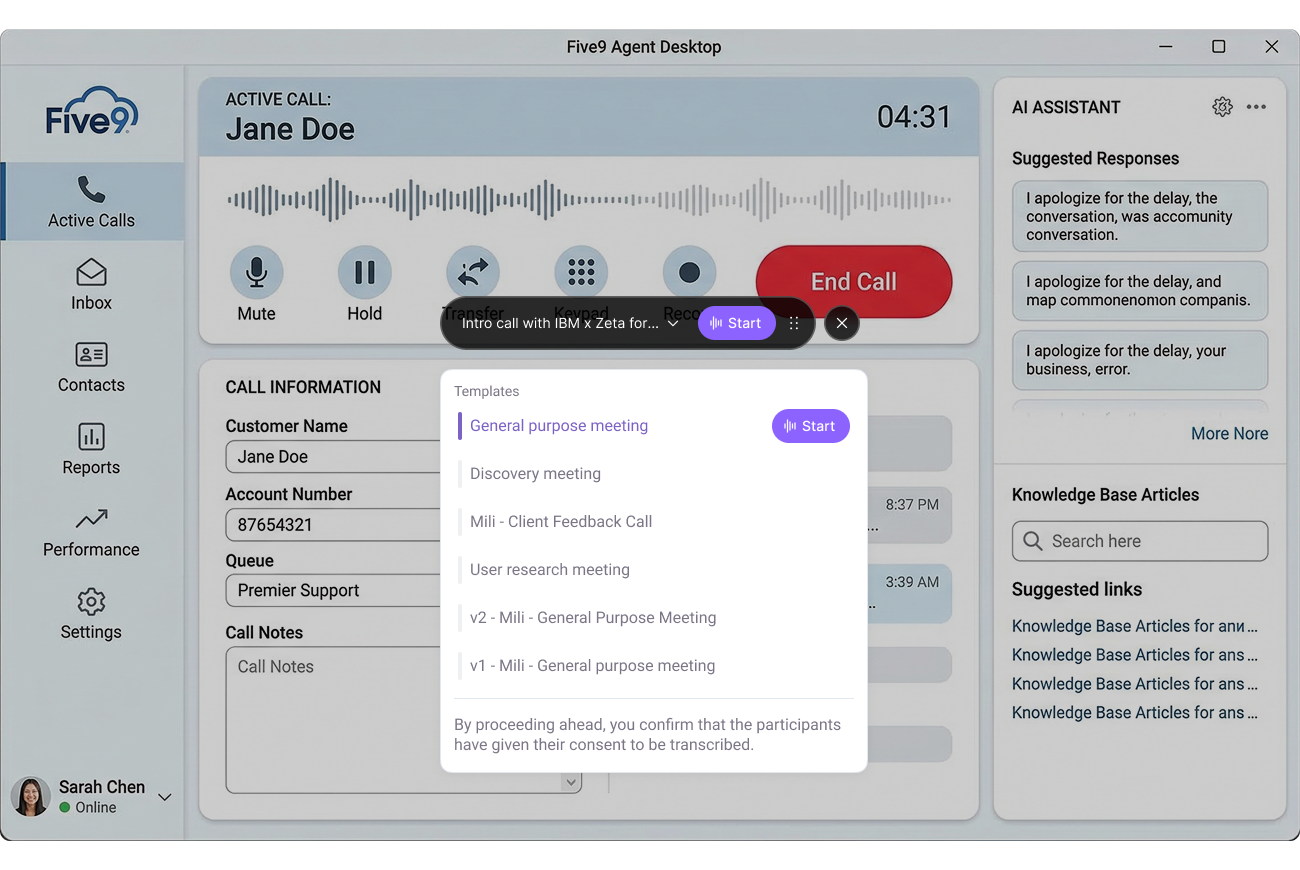Viewport: 1300px width, 870px height.
Task: Open the third suggested Knowledge Base link
Action: (1135, 684)
